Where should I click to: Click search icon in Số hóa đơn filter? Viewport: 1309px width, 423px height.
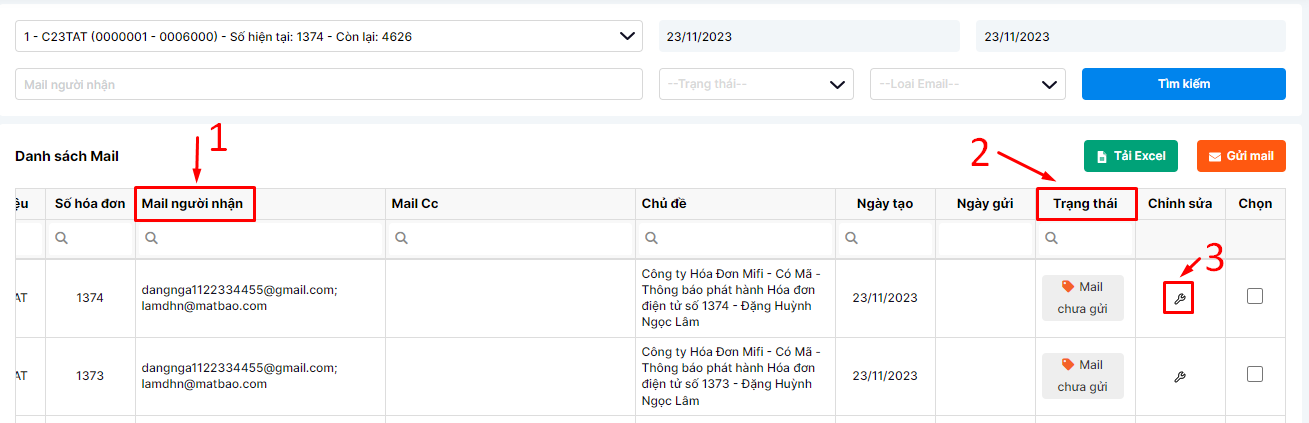[61, 239]
